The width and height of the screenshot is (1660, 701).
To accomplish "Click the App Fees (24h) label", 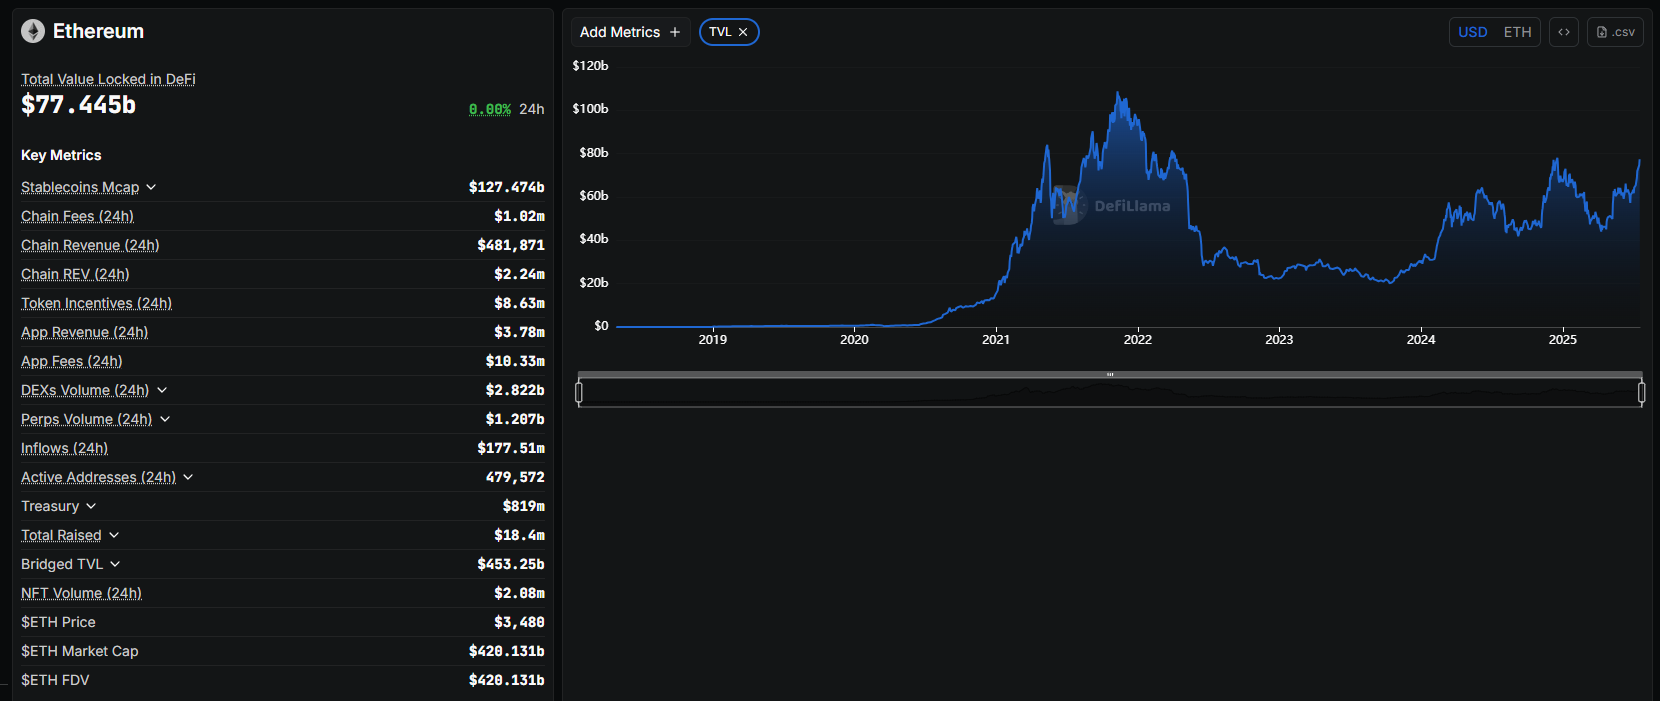I will click(71, 361).
